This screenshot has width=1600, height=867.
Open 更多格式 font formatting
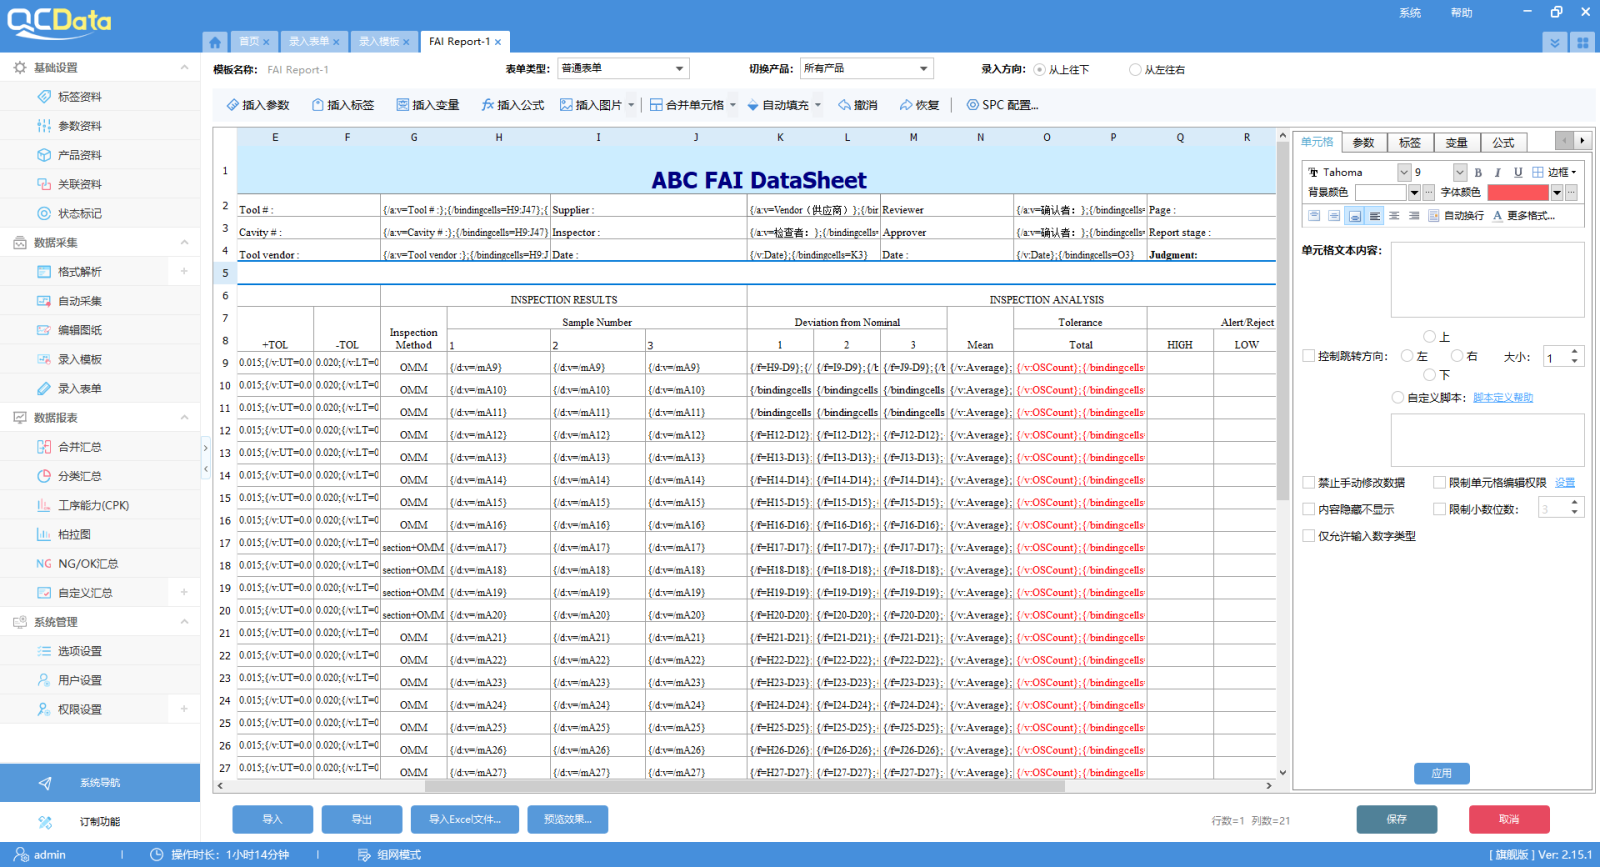1524,216
